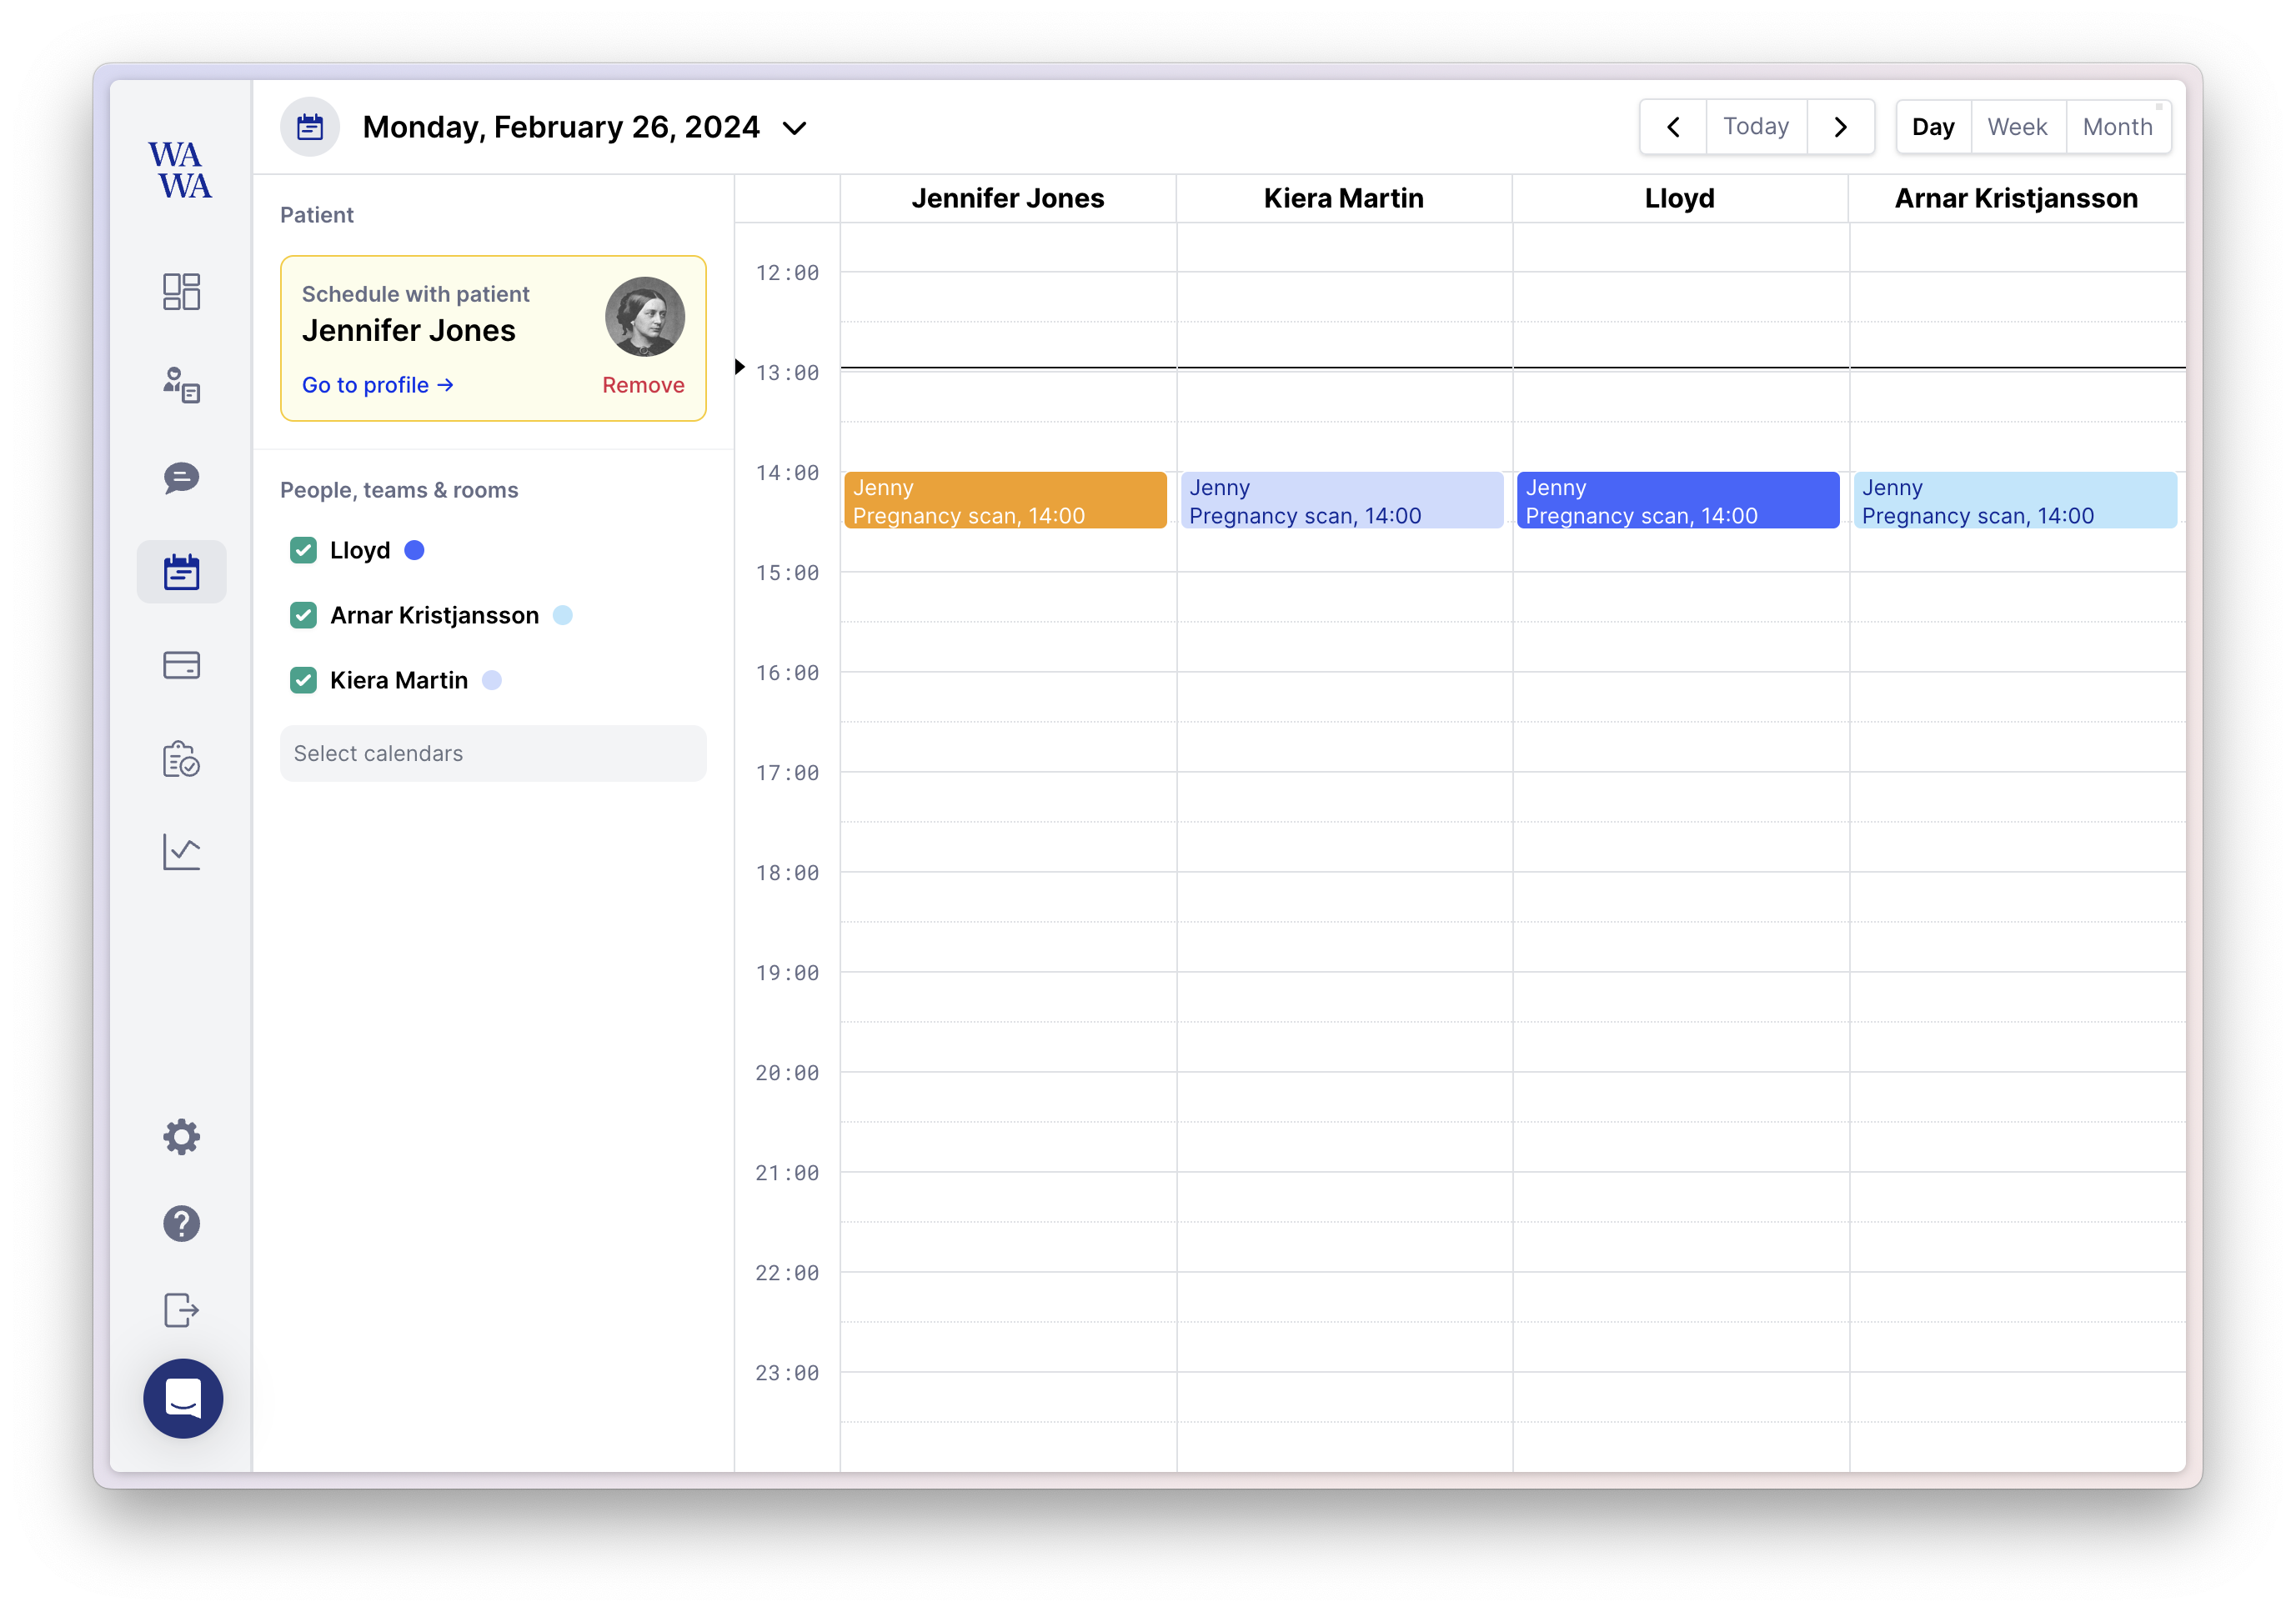Open the clipboard tasks sidebar icon

tap(181, 759)
